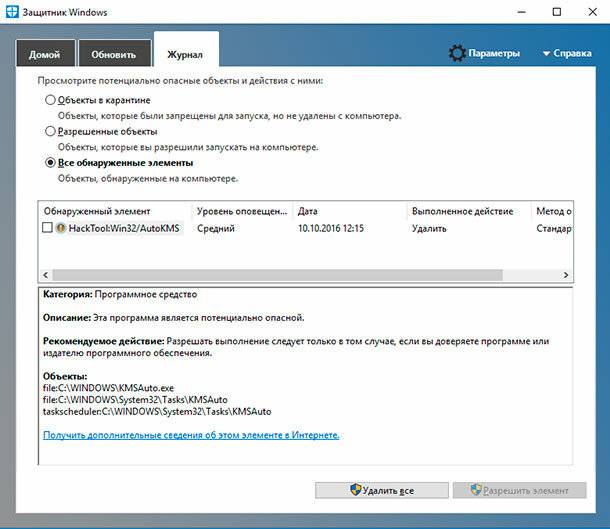Click the file:C:\WINDOWS\System32\Tasks\KMSAuto path text

(x=135, y=399)
